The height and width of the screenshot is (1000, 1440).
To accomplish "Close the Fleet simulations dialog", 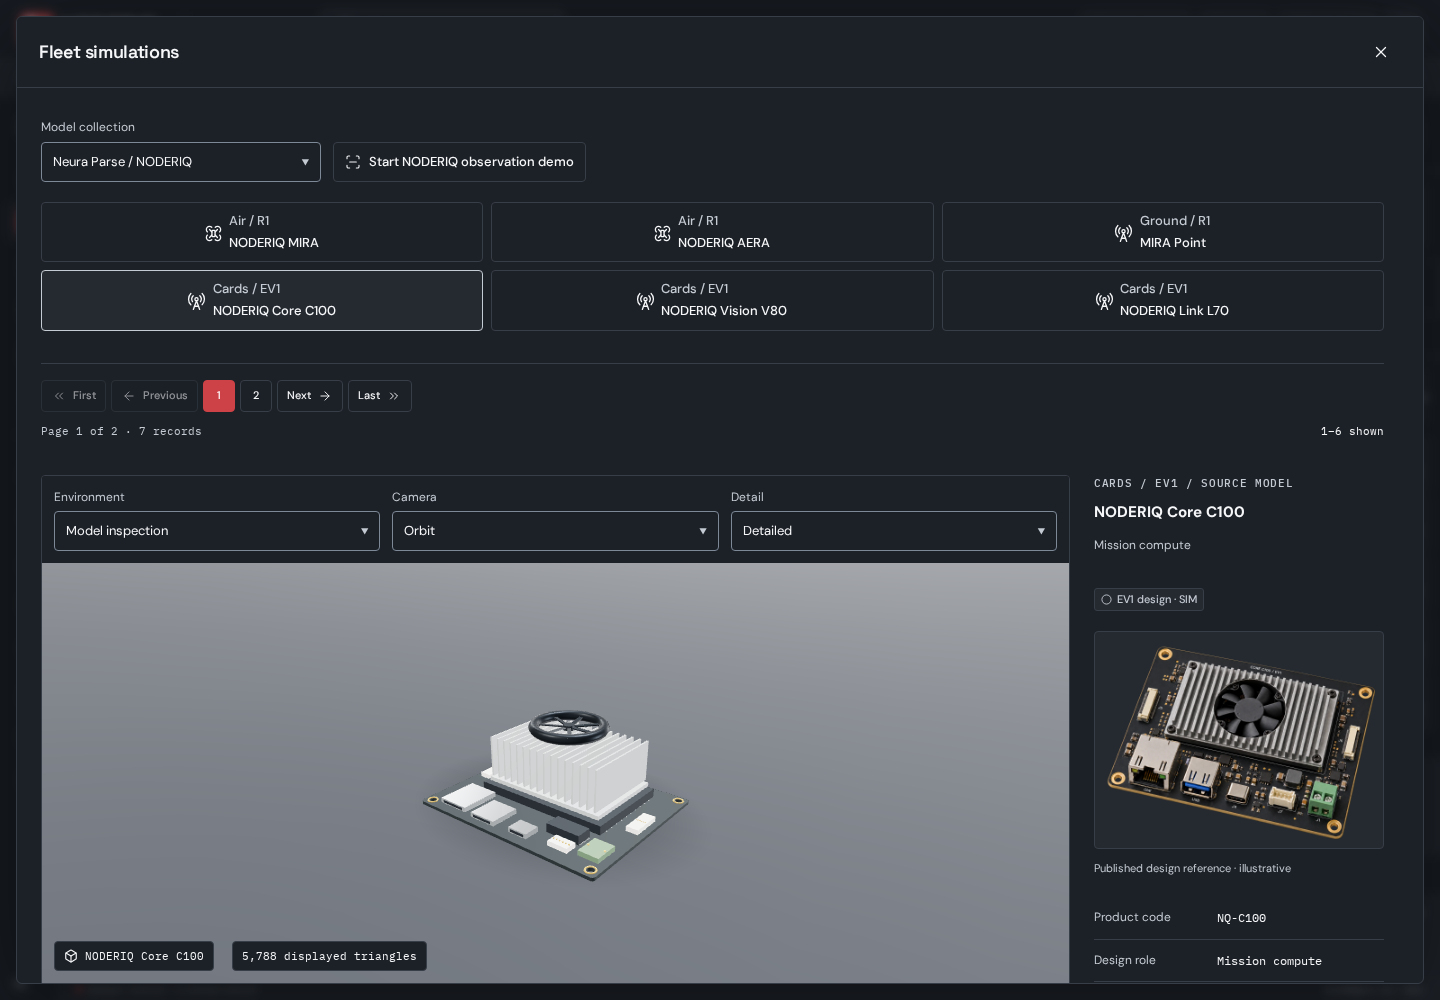I will (1381, 52).
